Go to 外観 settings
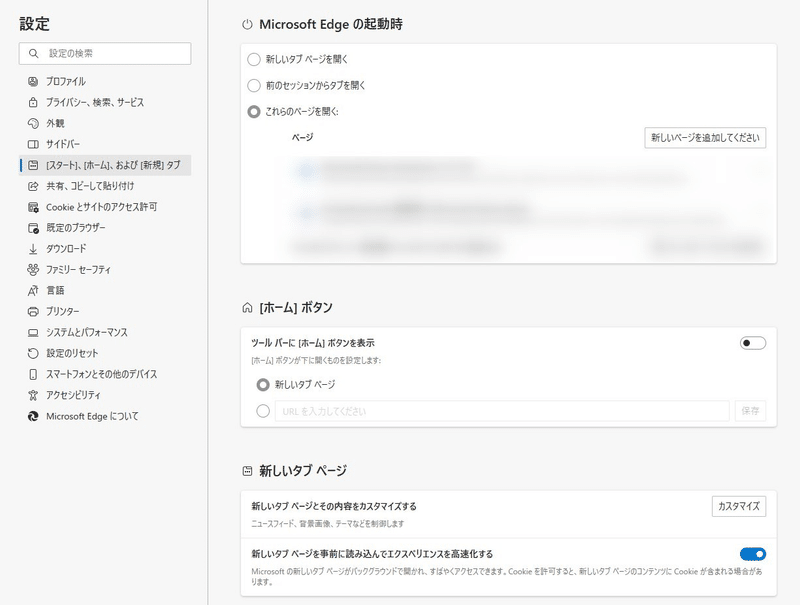This screenshot has width=800, height=605. point(105,123)
